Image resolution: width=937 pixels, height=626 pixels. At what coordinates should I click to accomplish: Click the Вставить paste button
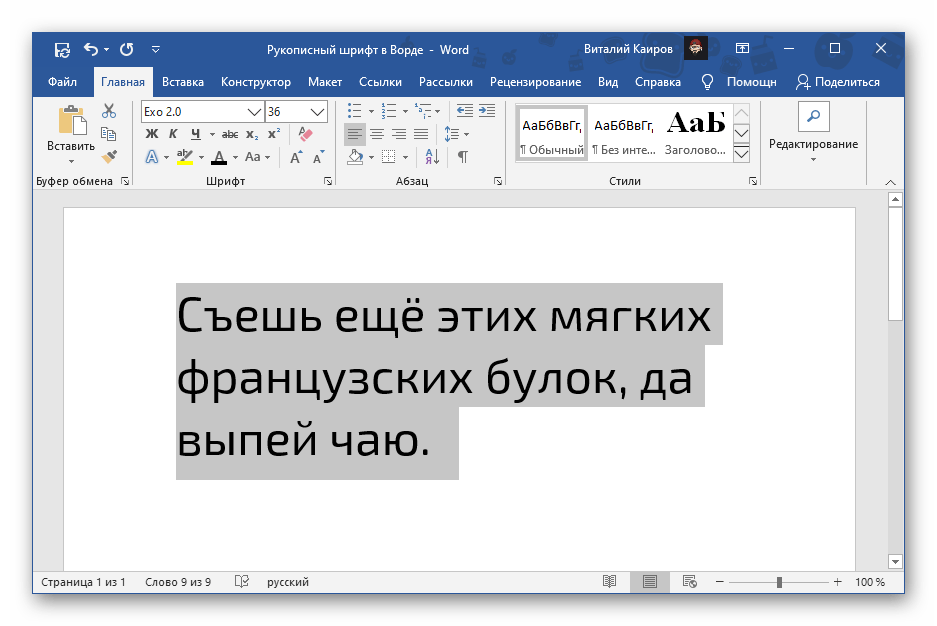71,132
